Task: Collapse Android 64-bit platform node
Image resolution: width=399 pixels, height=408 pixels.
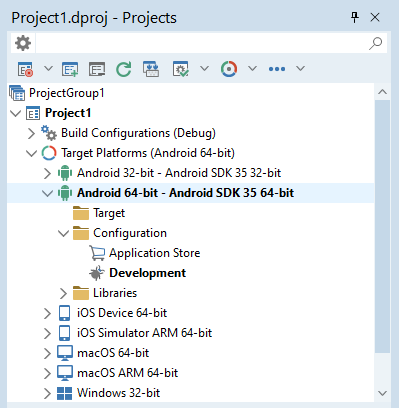Action: click(x=48, y=193)
